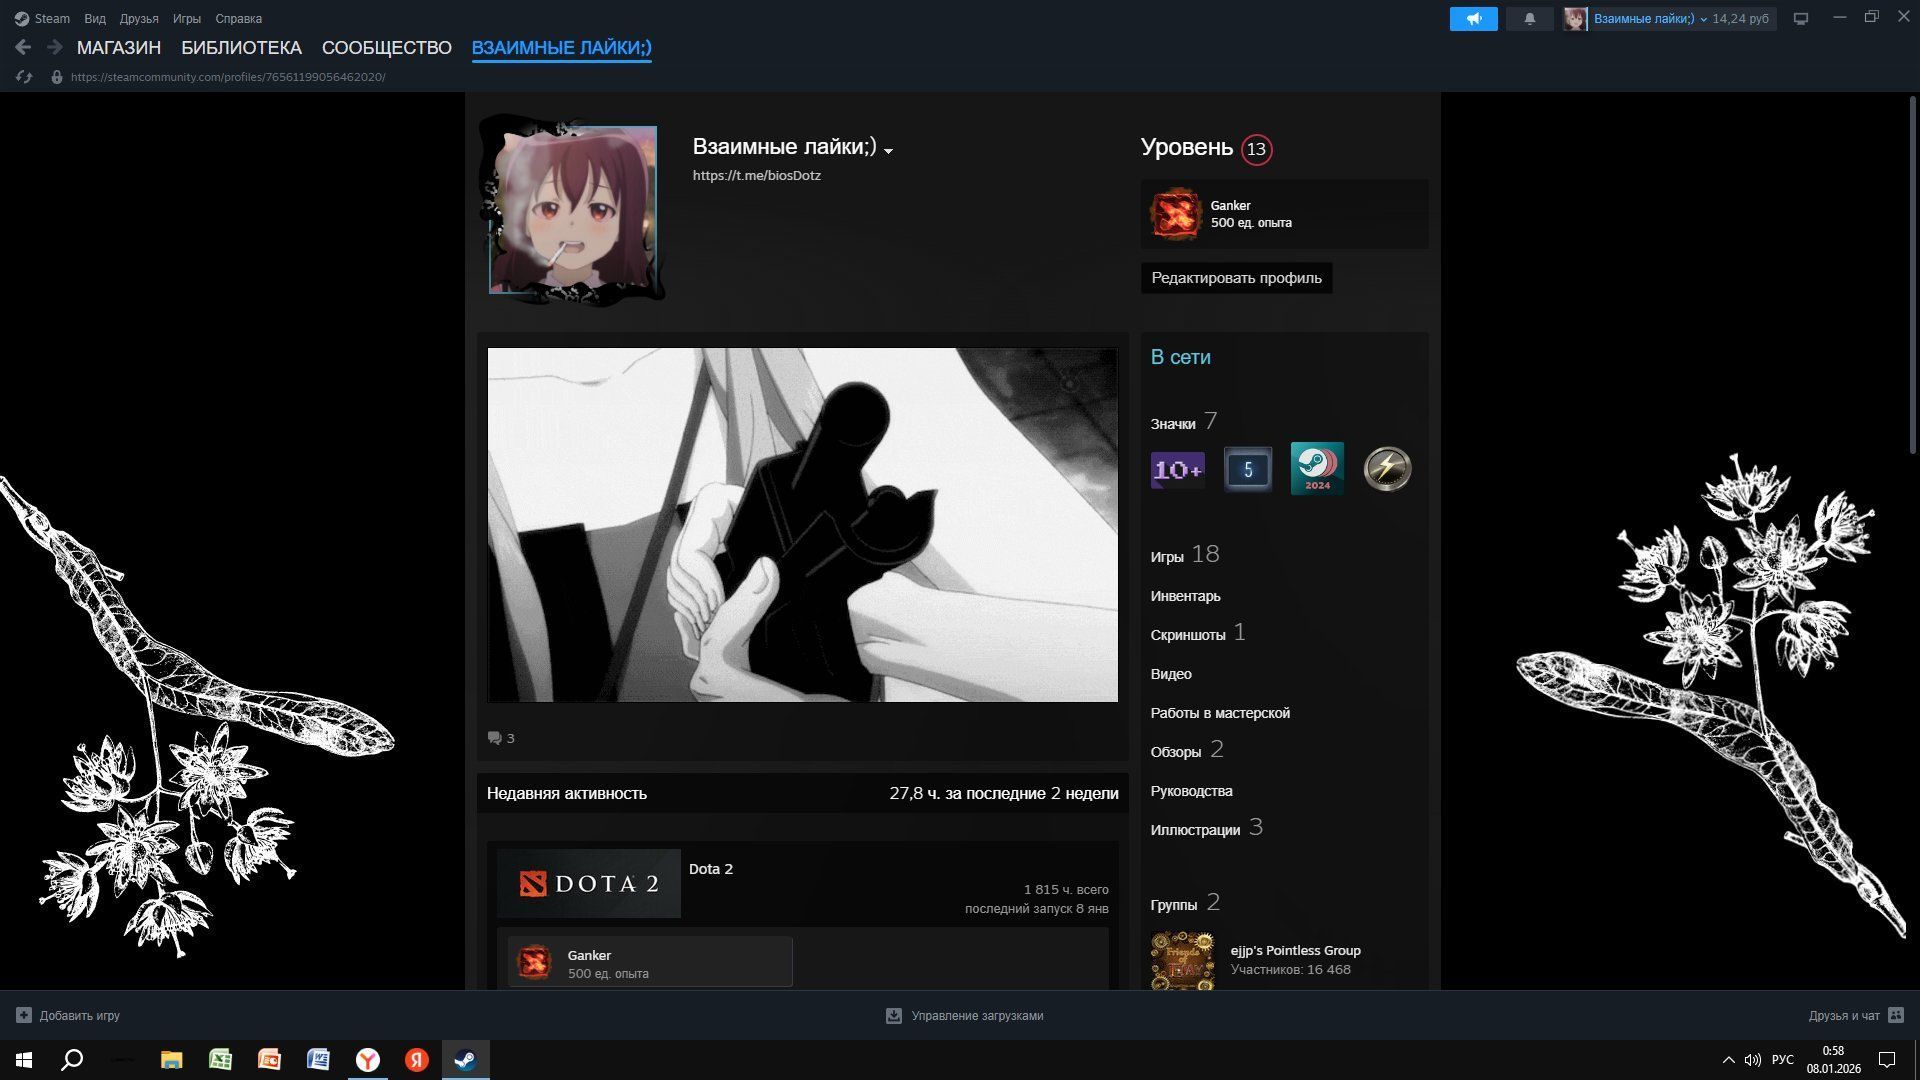Open the Друзья menu
This screenshot has width=1920, height=1080.
pos(139,19)
